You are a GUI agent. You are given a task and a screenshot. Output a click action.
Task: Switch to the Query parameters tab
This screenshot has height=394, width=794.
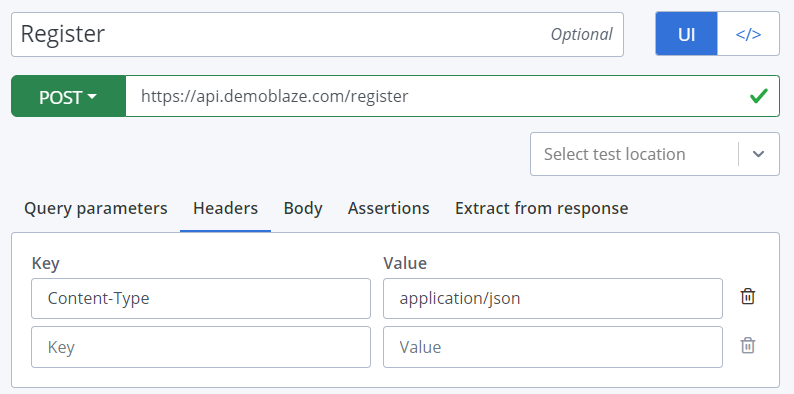coord(96,208)
